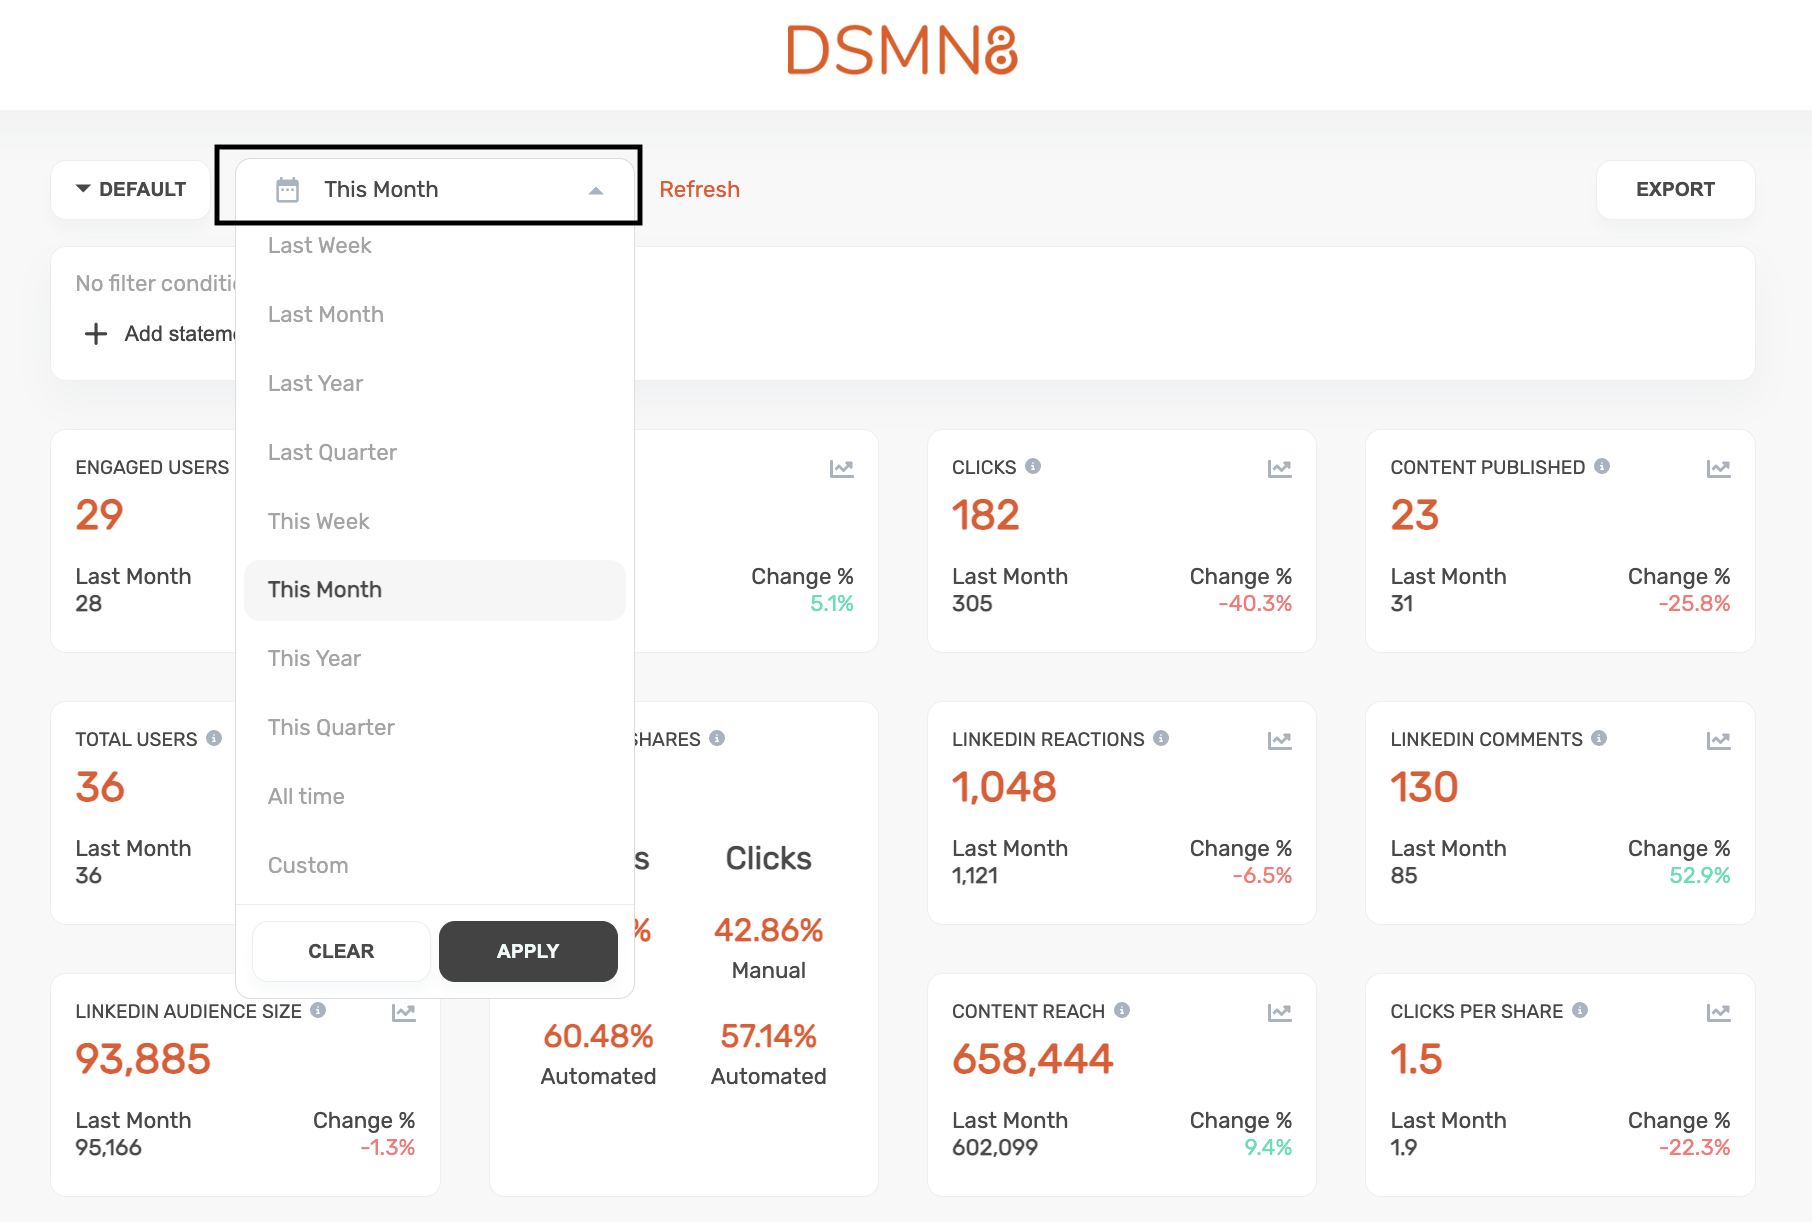Choose Last Year date range
This screenshot has width=1812, height=1222.
435,384
